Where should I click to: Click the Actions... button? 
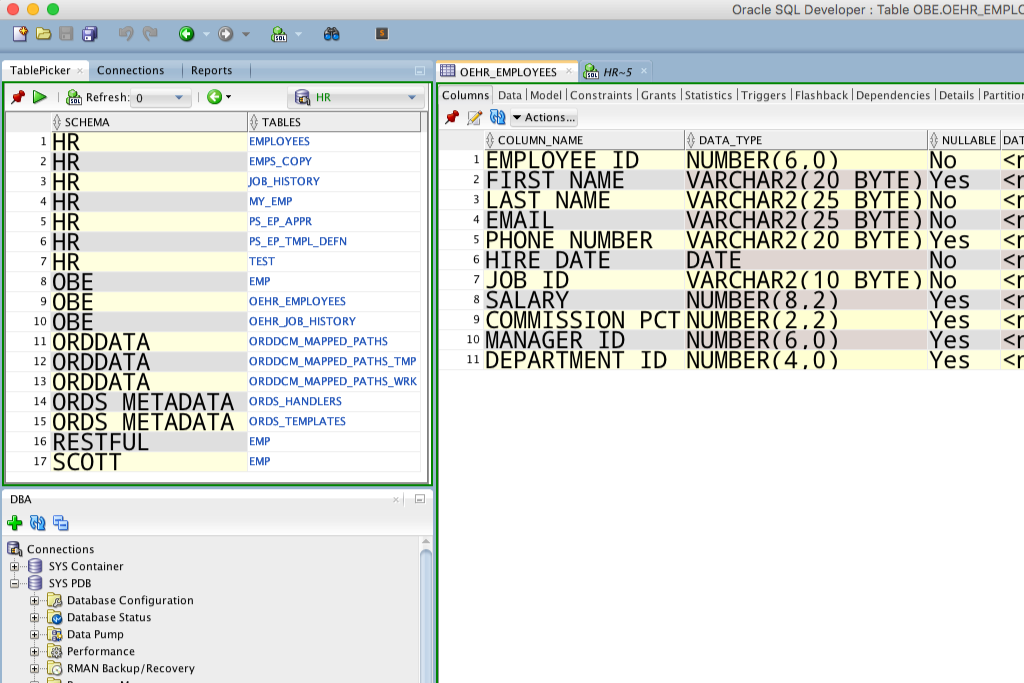click(x=544, y=118)
